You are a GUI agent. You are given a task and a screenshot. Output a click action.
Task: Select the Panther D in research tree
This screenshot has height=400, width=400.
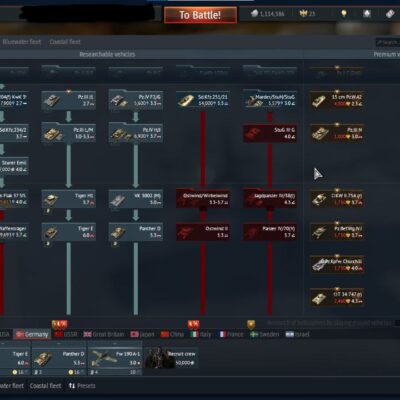pos(136,232)
